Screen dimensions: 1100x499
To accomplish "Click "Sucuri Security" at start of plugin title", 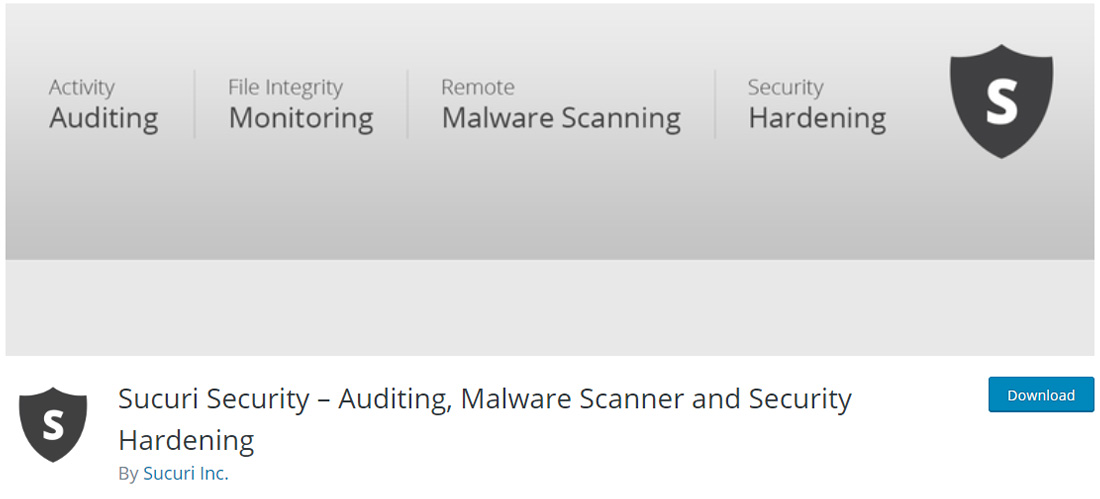I will pyautogui.click(x=214, y=399).
